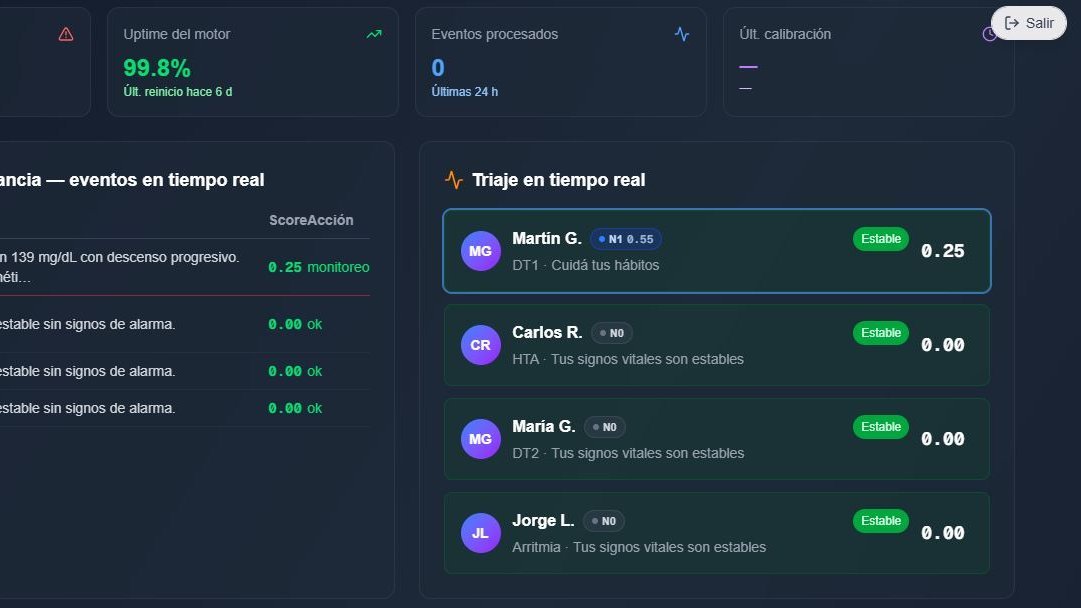Click the N0 badge next to Carlos R.
The image size is (1081, 608).
coord(612,333)
